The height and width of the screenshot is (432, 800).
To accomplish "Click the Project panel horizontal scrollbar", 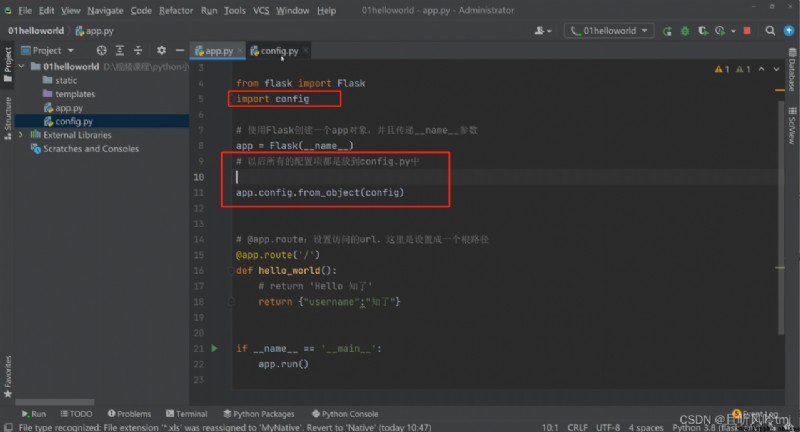I will coord(55,402).
